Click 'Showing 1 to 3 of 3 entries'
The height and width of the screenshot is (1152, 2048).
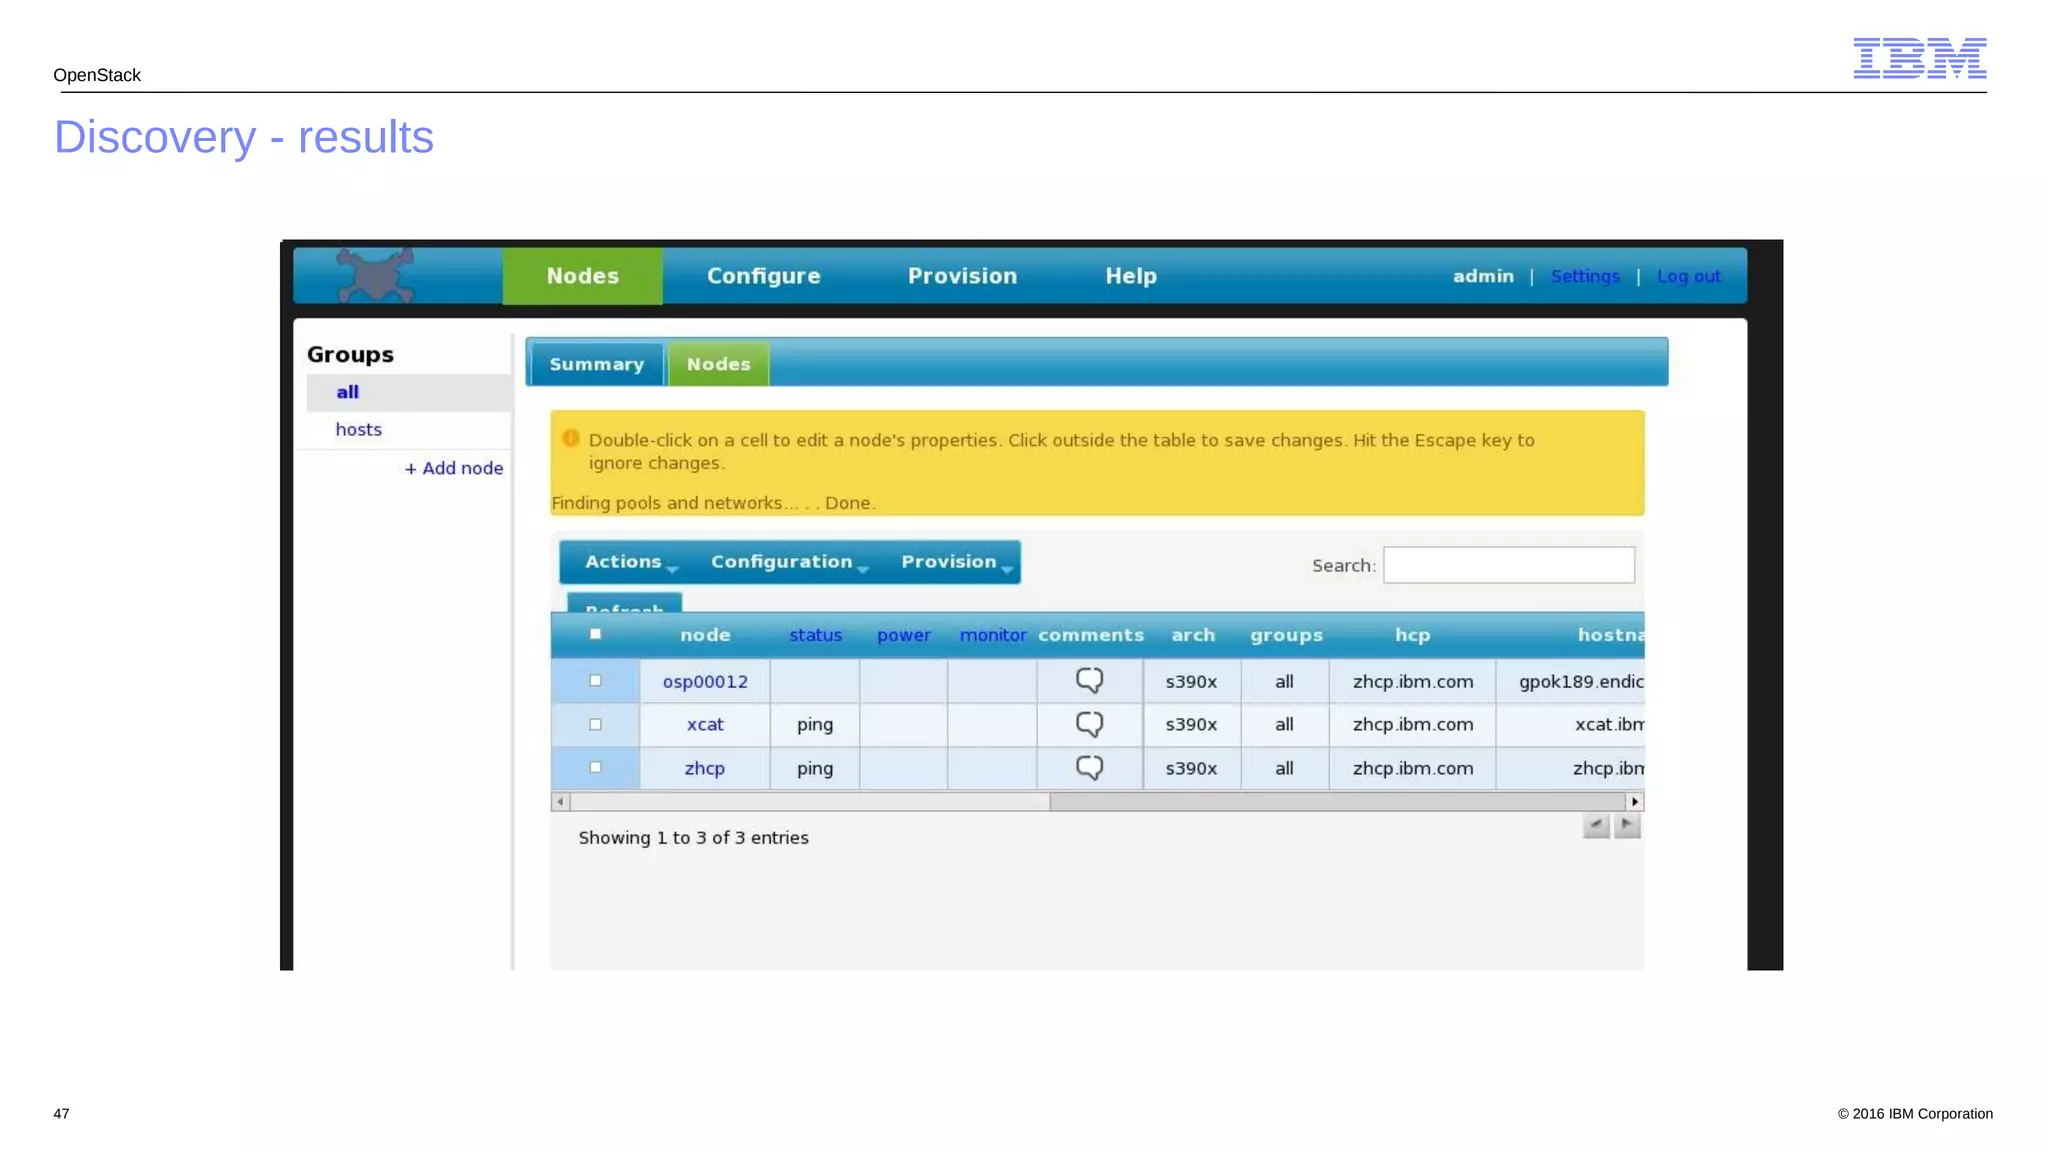693,838
